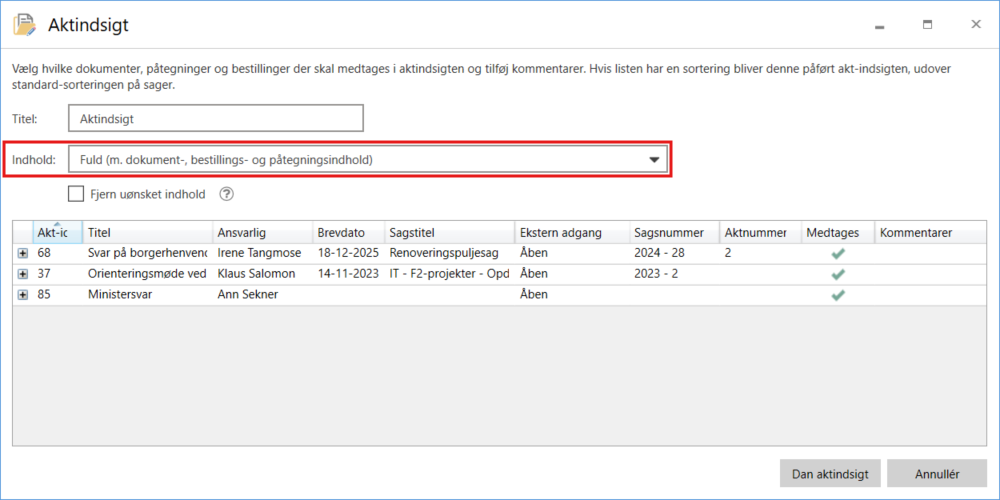Screen dimensions: 1000x500
Task: Sort by the Sagstitel column header
Action: point(450,233)
